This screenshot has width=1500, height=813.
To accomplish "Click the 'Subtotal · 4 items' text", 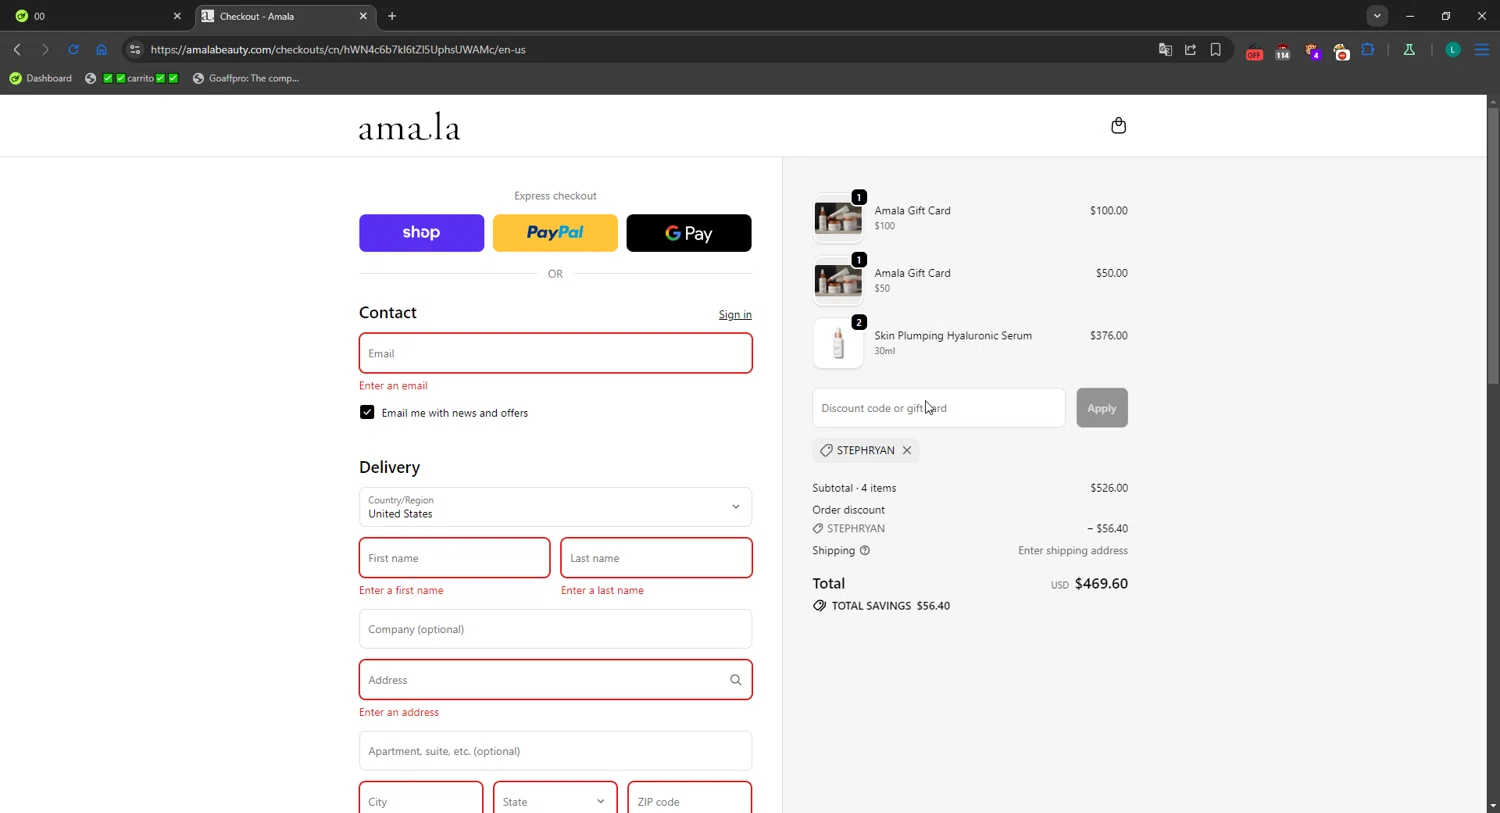I will [x=854, y=488].
